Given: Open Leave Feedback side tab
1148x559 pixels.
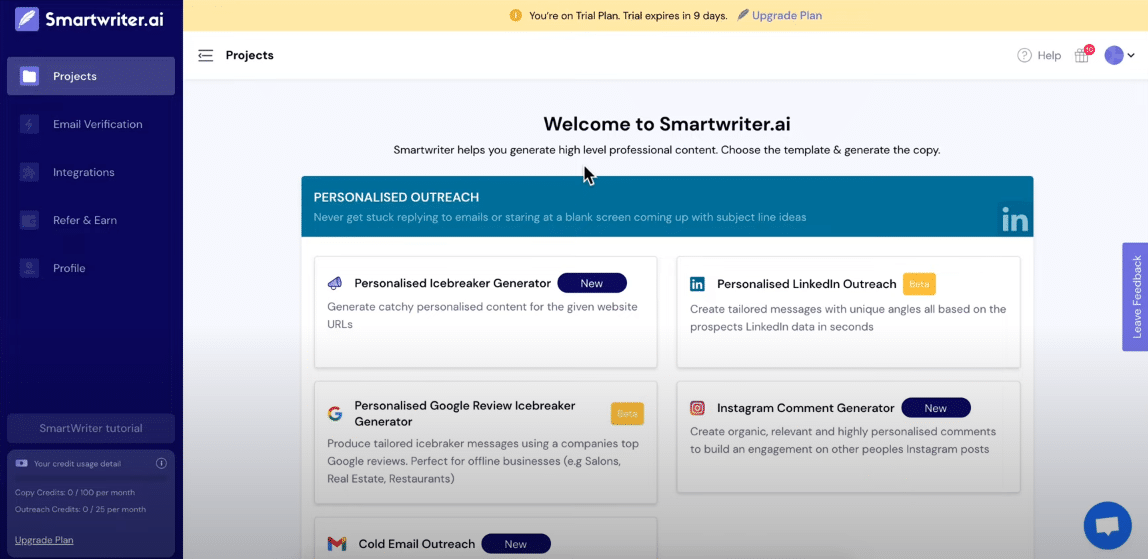Looking at the screenshot, I should (1136, 296).
